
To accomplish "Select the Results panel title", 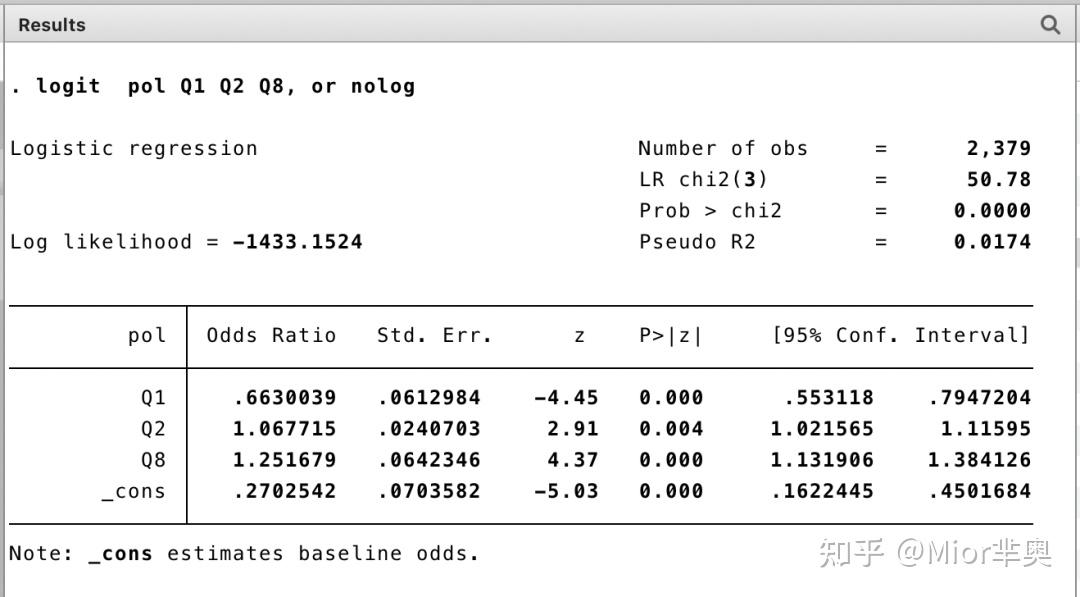I will (51, 24).
